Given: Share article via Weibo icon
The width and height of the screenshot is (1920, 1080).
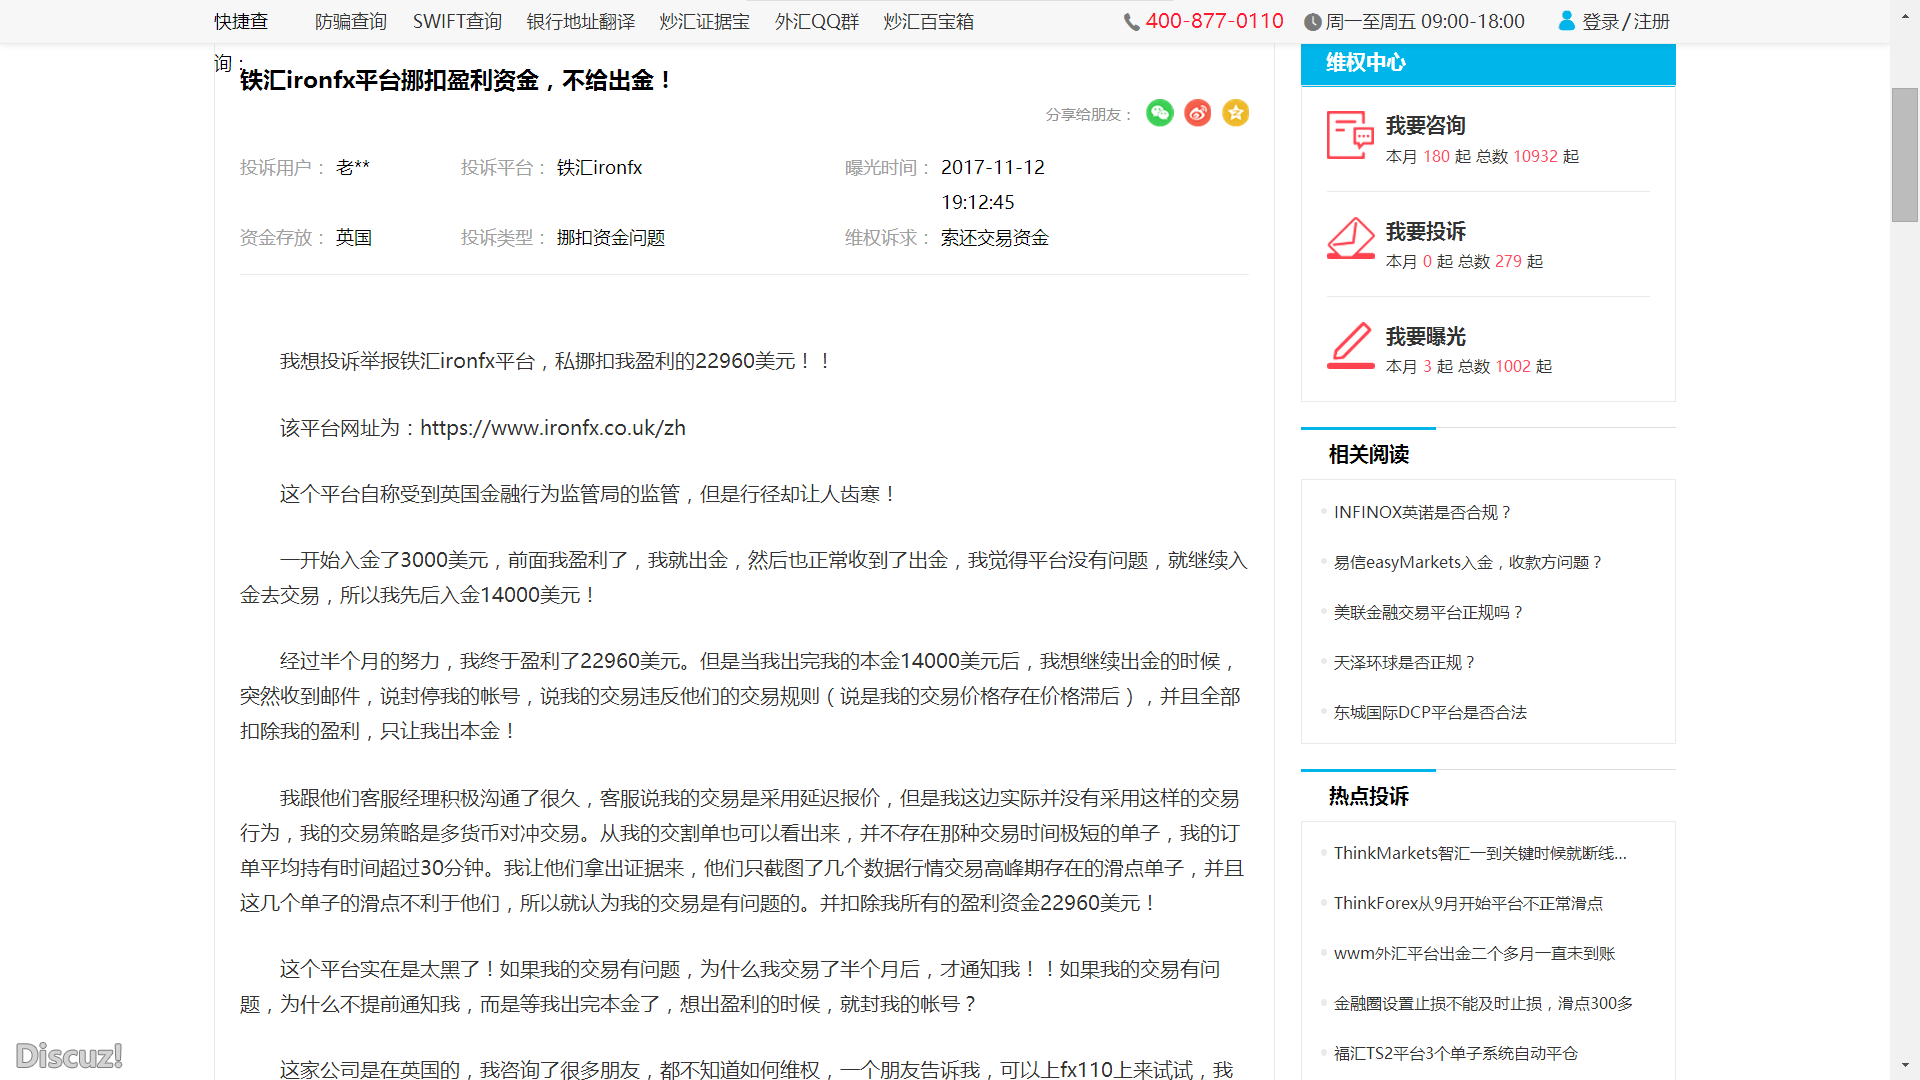Looking at the screenshot, I should [x=1198, y=113].
